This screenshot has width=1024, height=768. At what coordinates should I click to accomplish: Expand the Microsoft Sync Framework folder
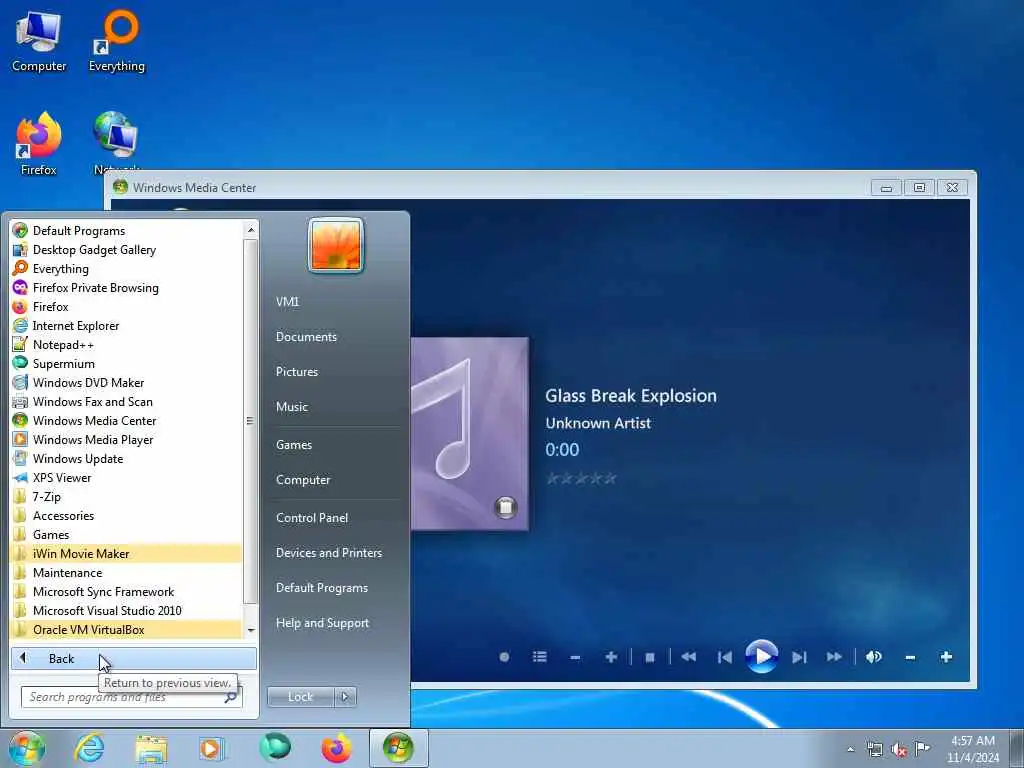pos(127,591)
